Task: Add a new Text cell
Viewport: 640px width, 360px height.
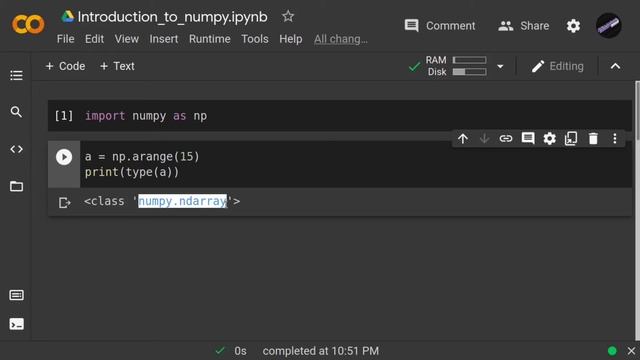Action: coord(117,66)
